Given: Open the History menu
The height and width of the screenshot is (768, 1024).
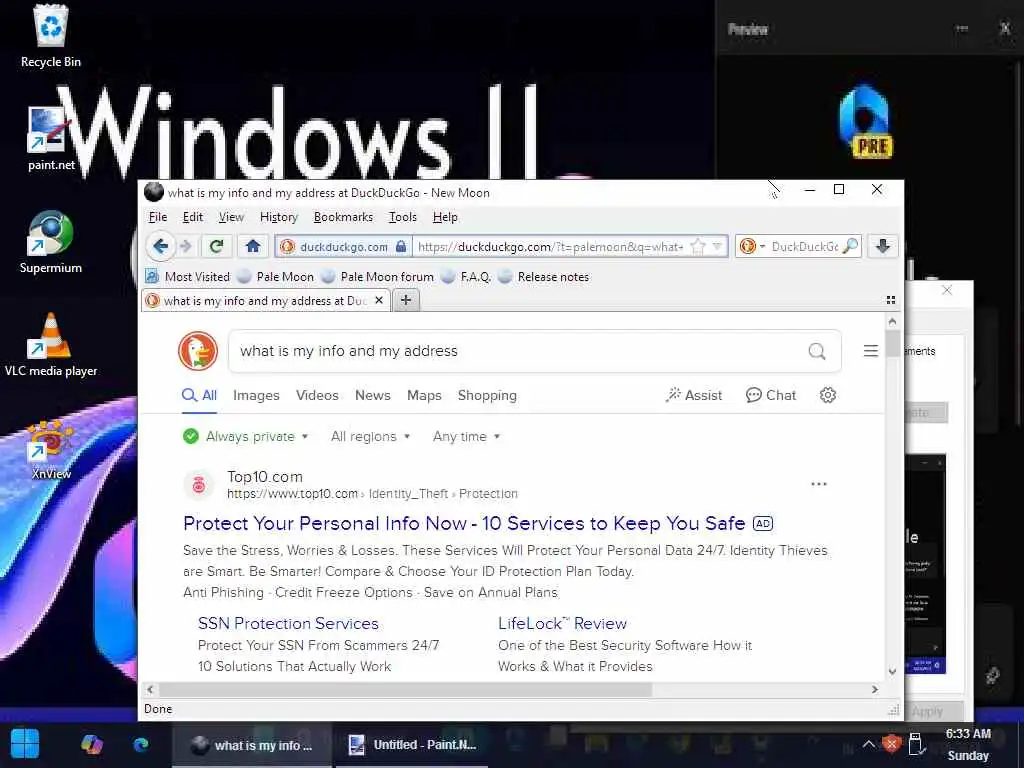Looking at the screenshot, I should tap(279, 217).
